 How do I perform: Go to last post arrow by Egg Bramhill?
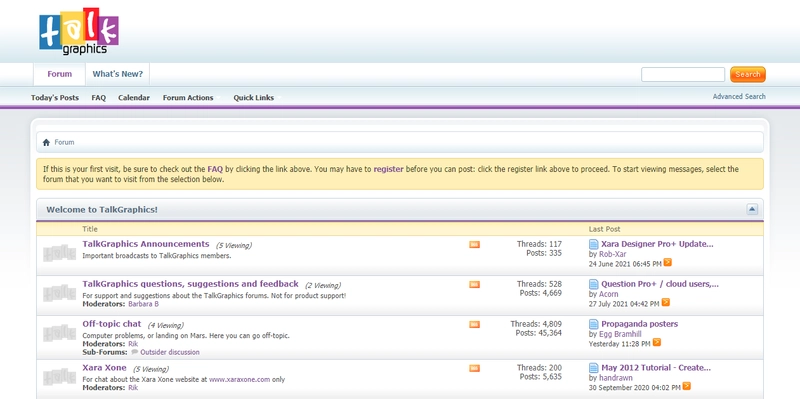[657, 342]
